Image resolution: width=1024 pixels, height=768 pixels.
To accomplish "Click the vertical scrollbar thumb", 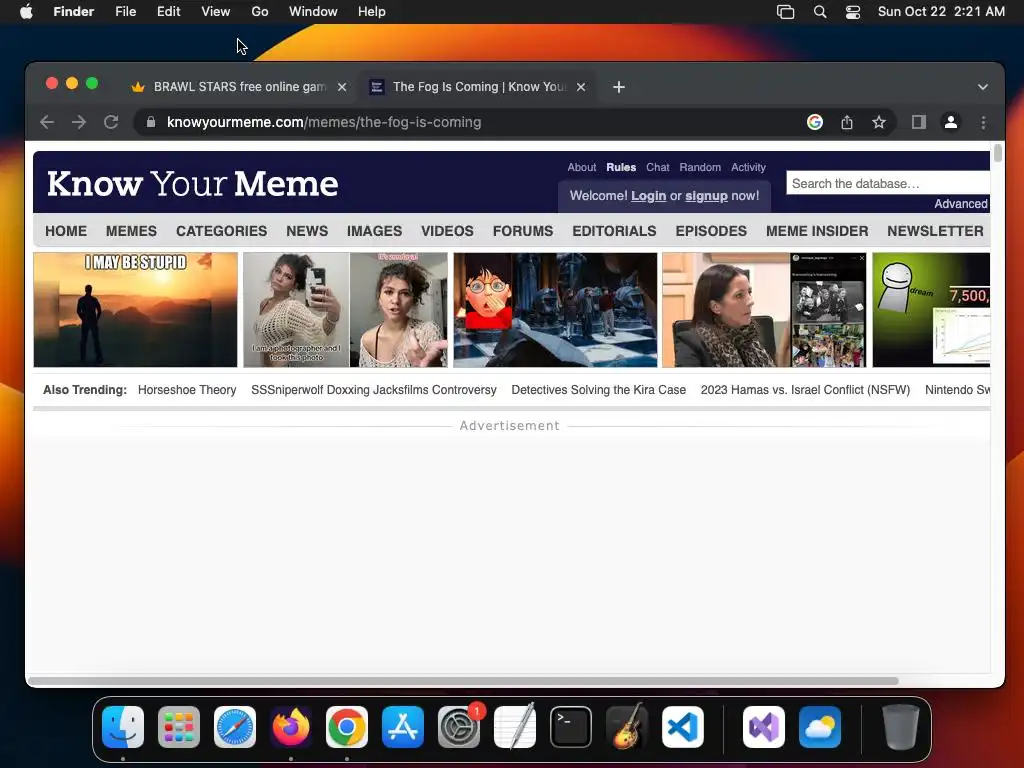I will pyautogui.click(x=997, y=153).
